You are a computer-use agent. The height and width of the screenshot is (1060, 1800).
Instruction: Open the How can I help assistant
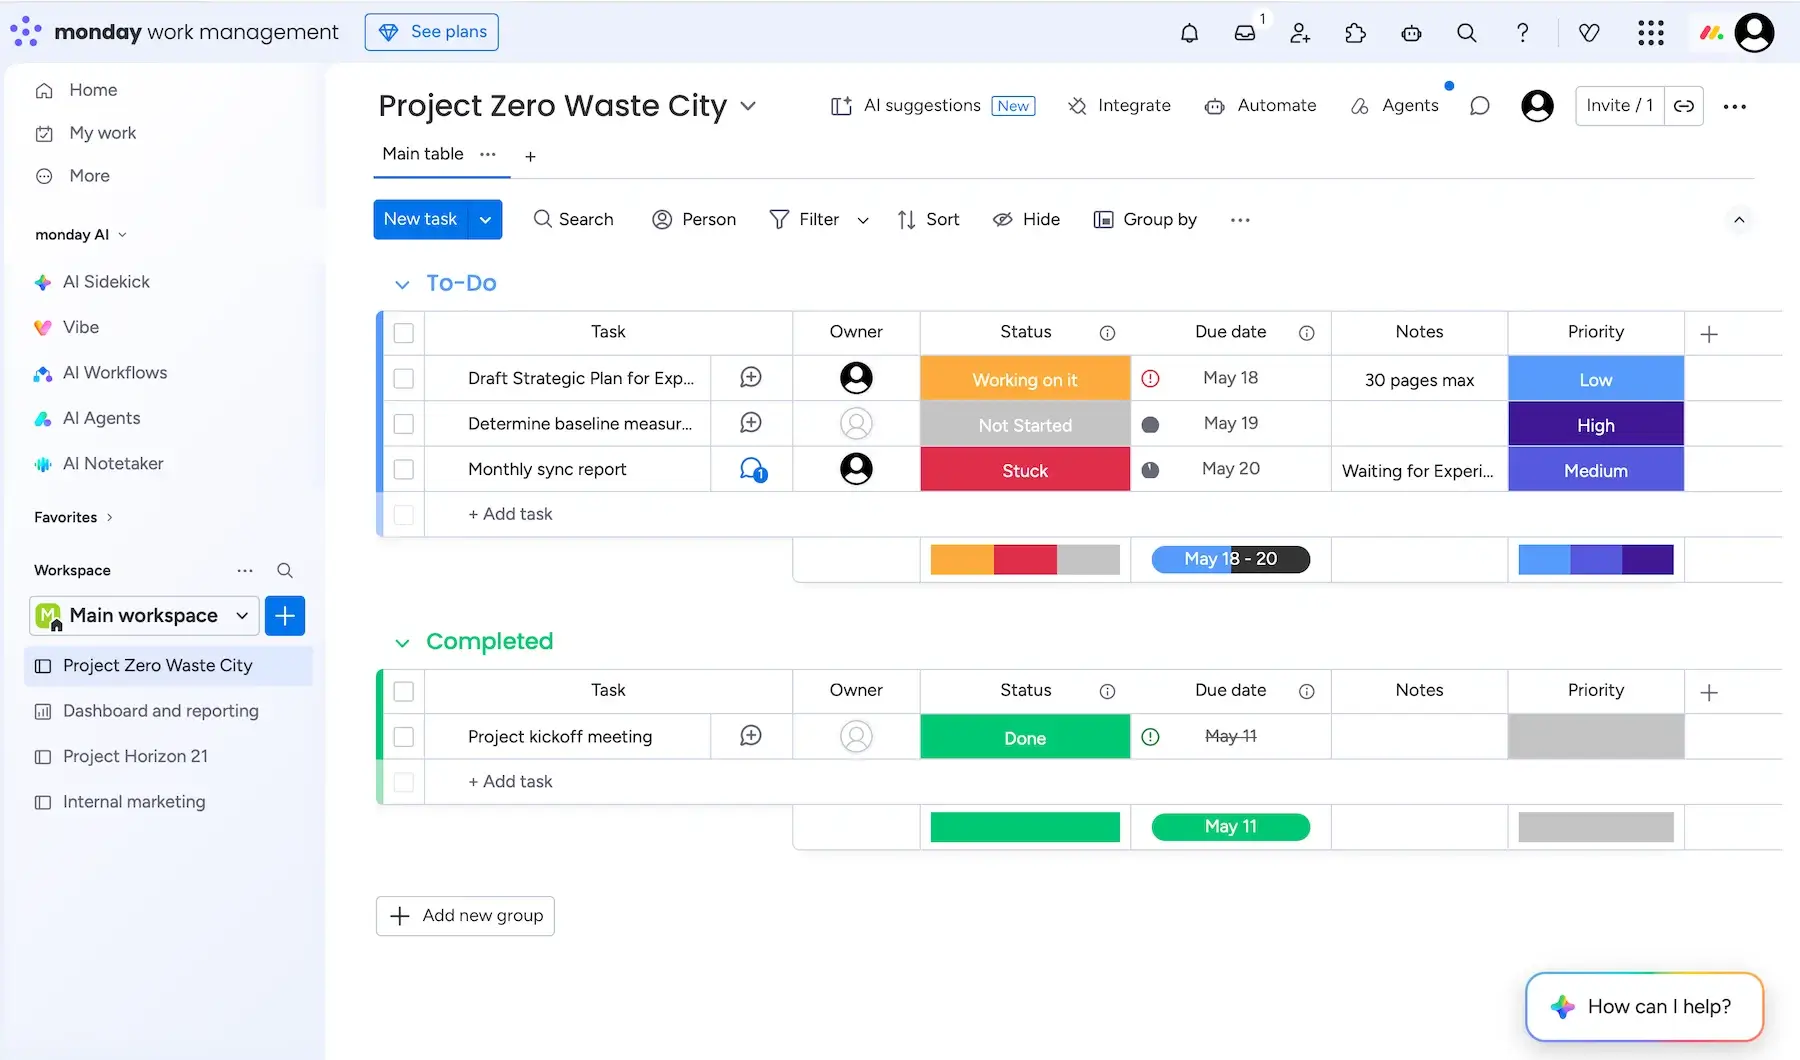[1644, 1007]
